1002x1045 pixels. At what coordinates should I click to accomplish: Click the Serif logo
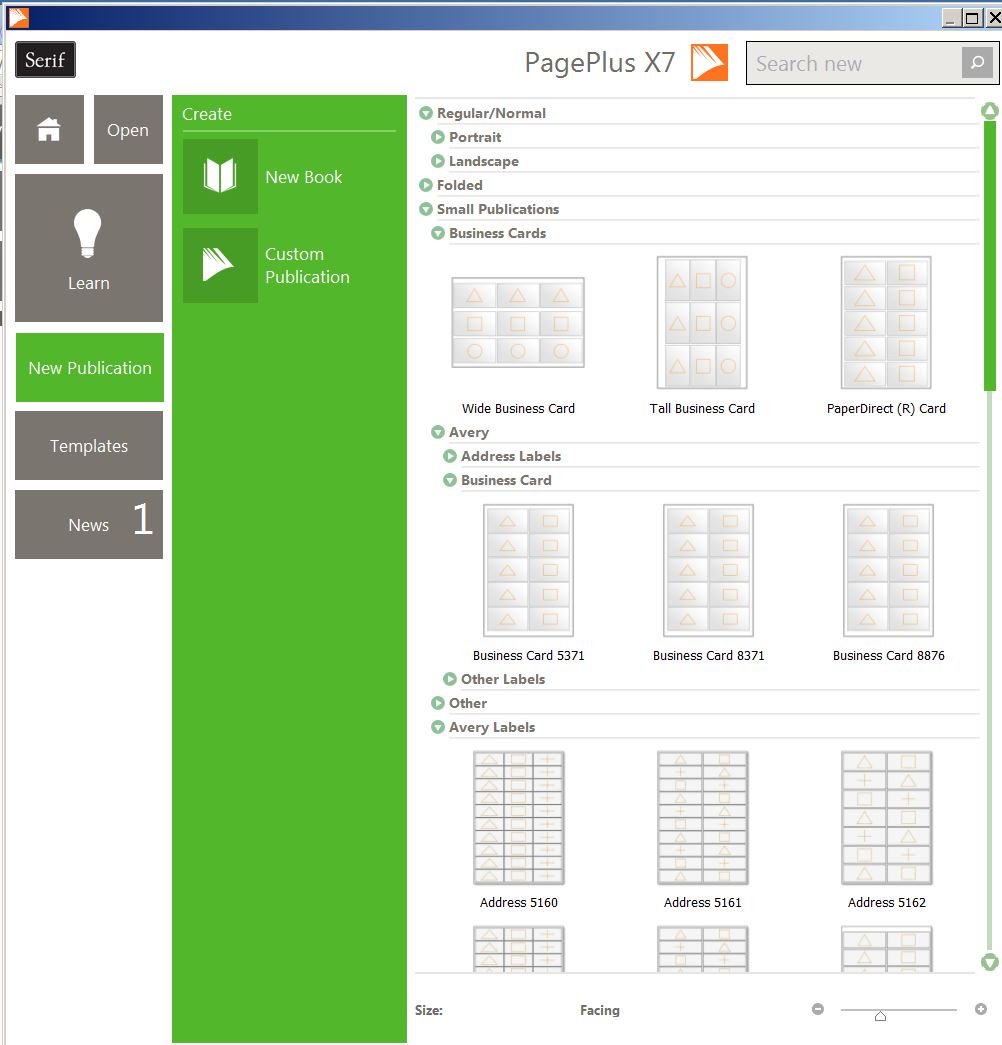pos(45,60)
